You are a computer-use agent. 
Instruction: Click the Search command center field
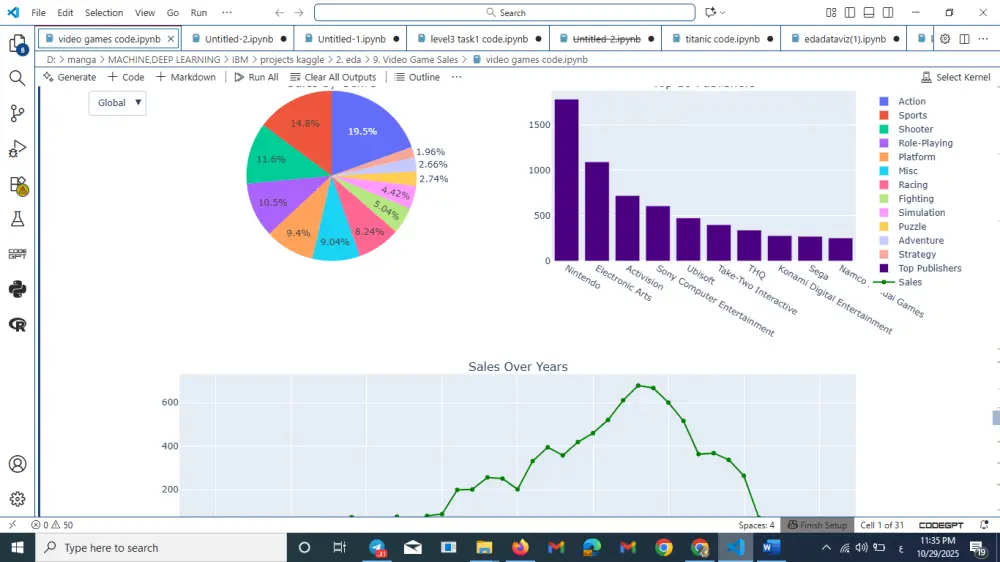[504, 13]
